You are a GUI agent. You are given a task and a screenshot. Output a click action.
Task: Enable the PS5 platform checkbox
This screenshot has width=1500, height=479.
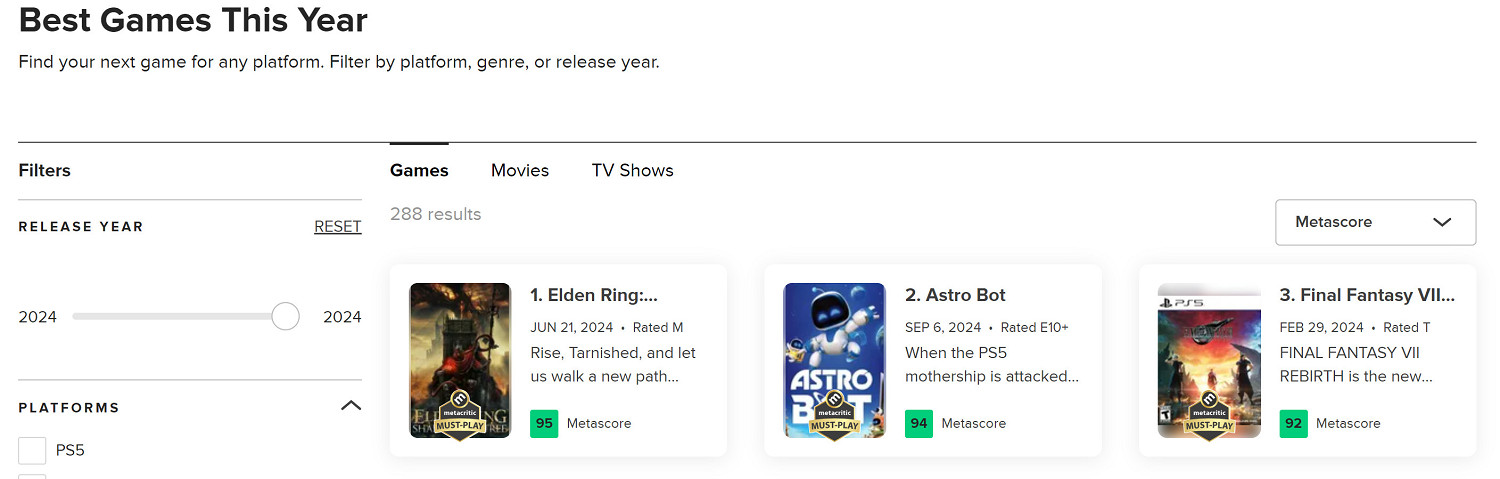click(32, 450)
